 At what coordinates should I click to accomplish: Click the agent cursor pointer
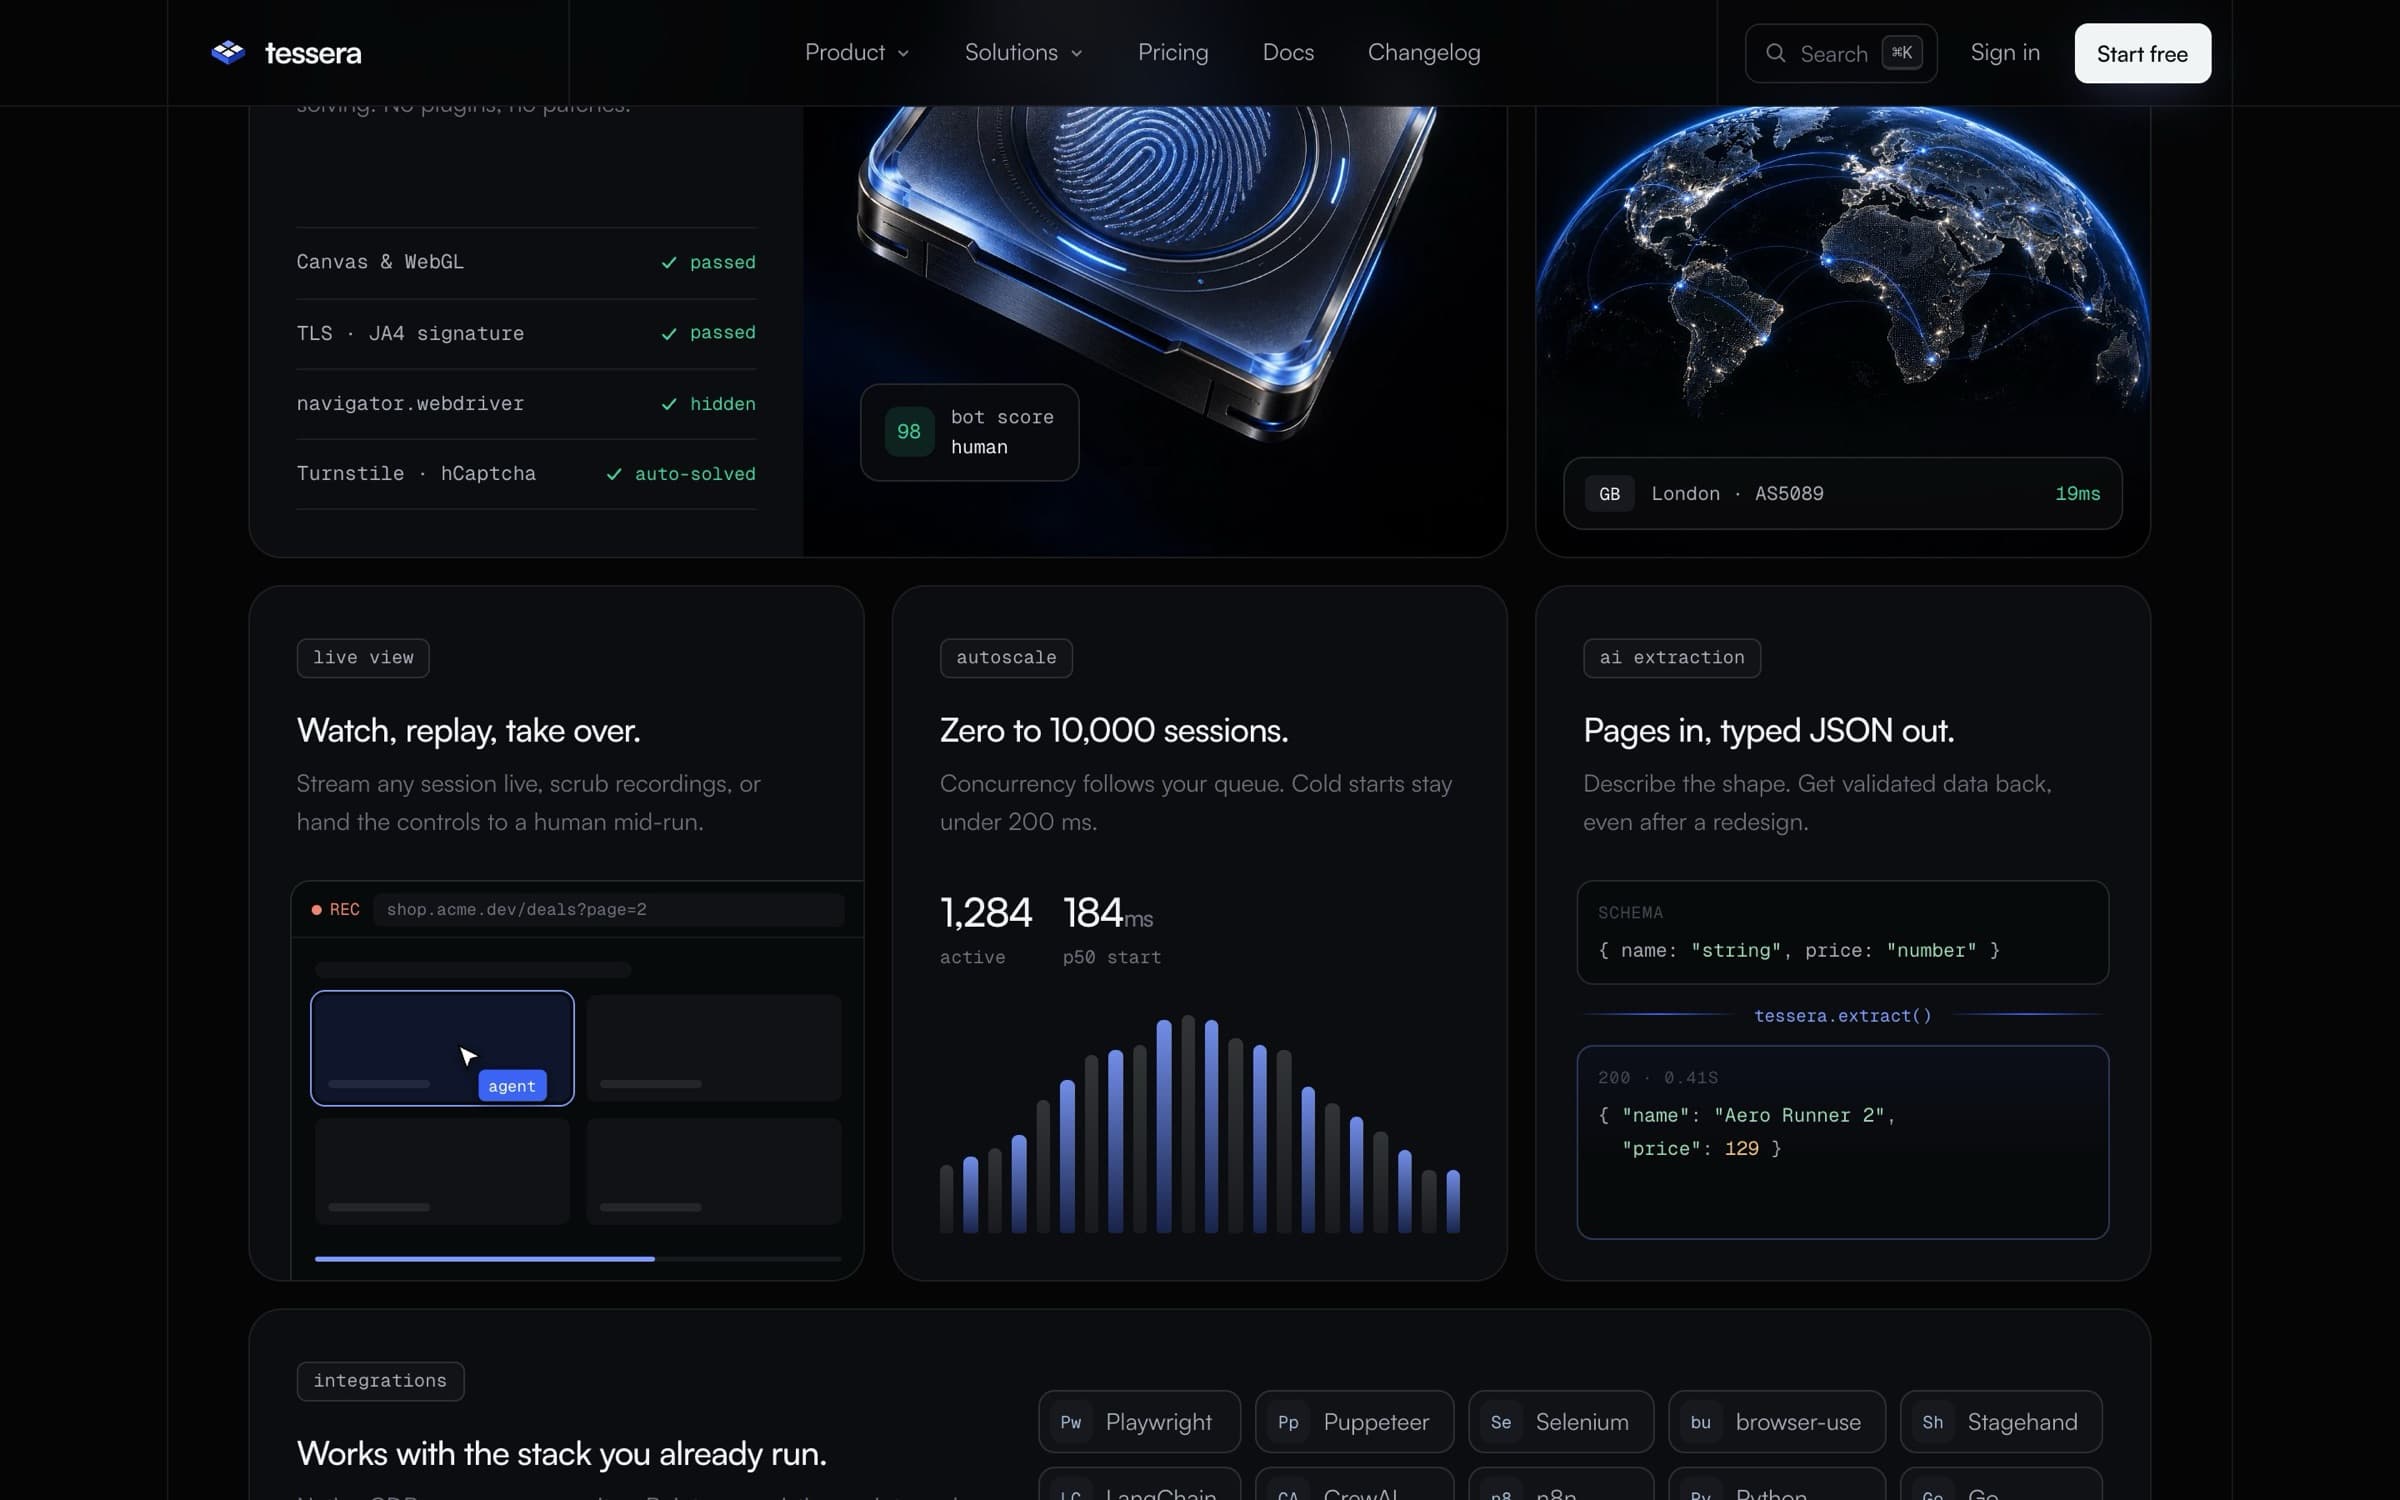(x=468, y=1056)
